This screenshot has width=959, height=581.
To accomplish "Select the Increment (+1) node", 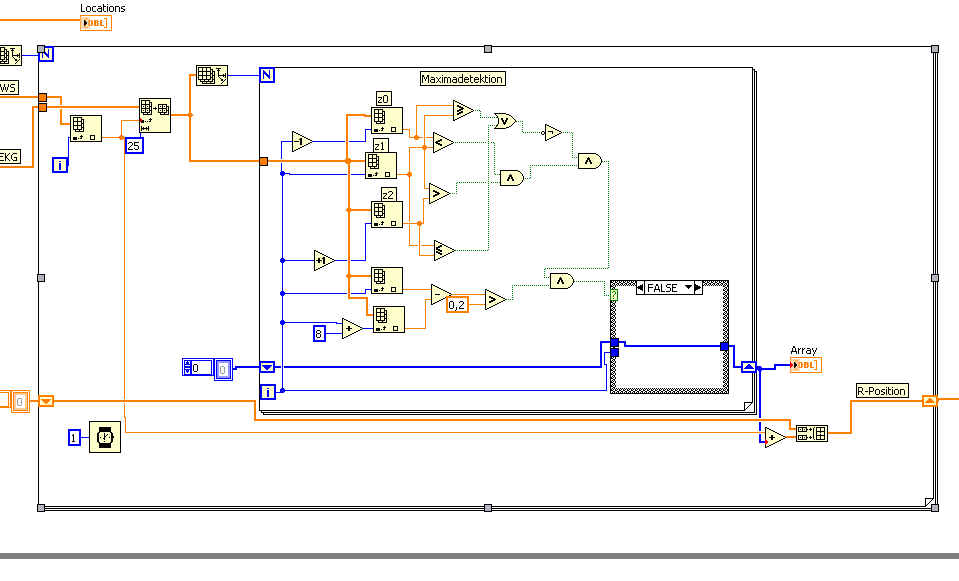I will (324, 261).
